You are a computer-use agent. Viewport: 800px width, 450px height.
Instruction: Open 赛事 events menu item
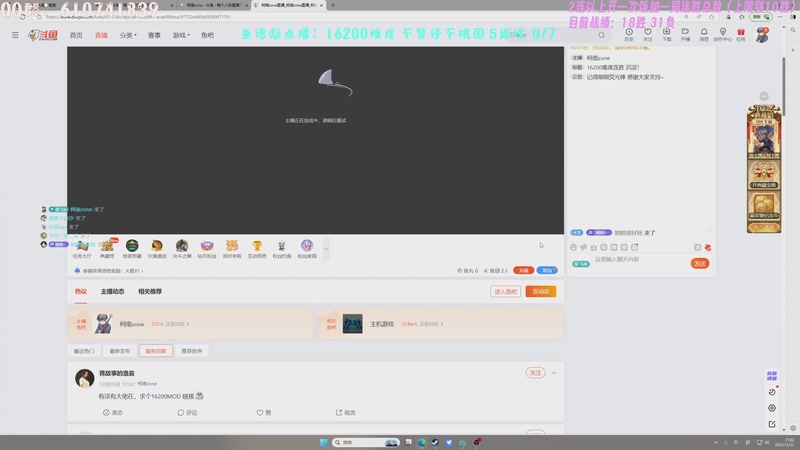(x=154, y=35)
